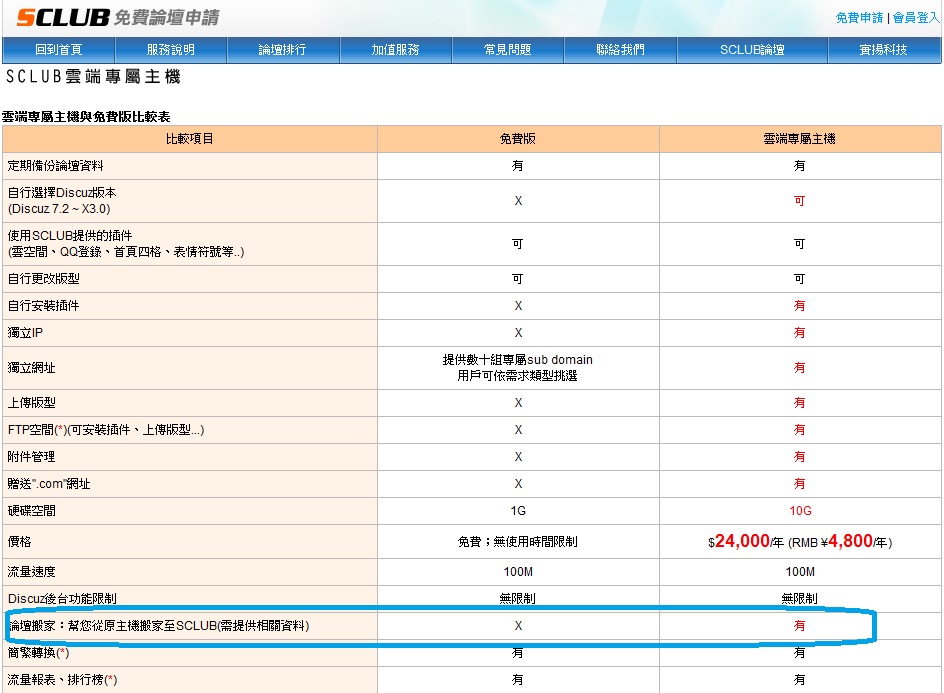Visit the SCLUB論壇 navigation item
Screen dimensions: 944x693
752,50
